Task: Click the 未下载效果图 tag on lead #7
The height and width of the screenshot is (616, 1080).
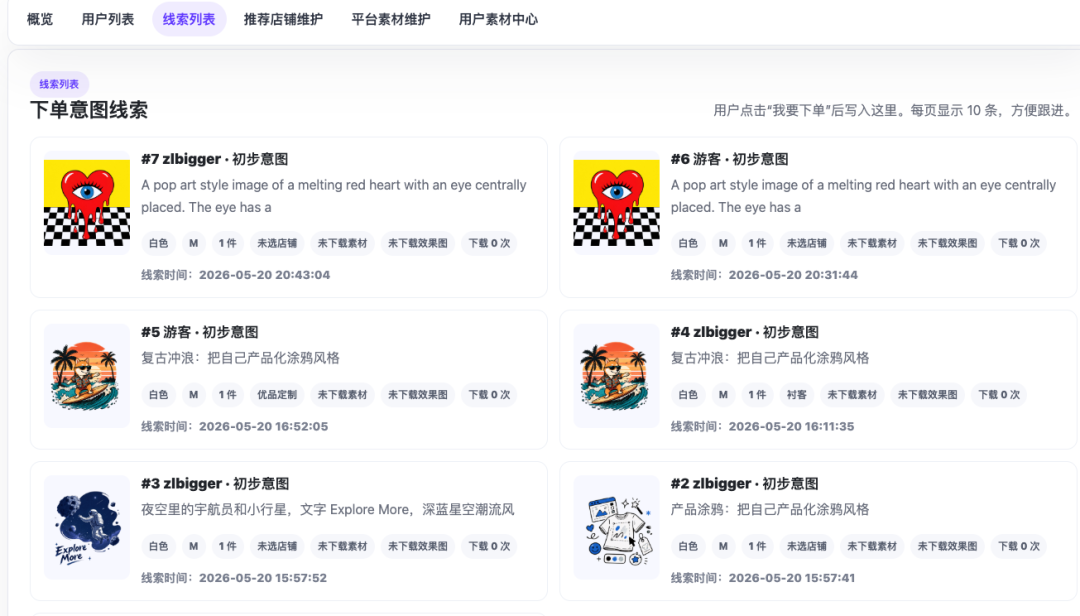Action: click(x=417, y=243)
